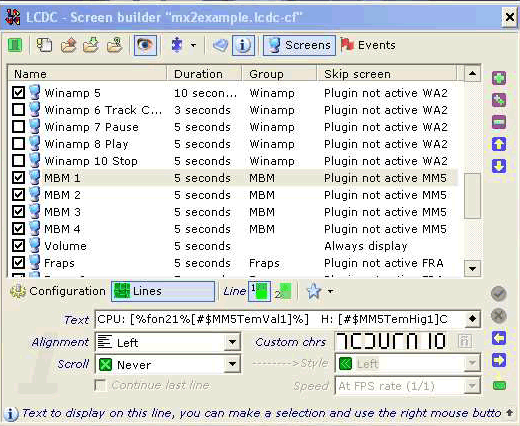Viewport: 520px width, 426px height.
Task: Sort by the Name column header
Action: pyautogui.click(x=87, y=74)
